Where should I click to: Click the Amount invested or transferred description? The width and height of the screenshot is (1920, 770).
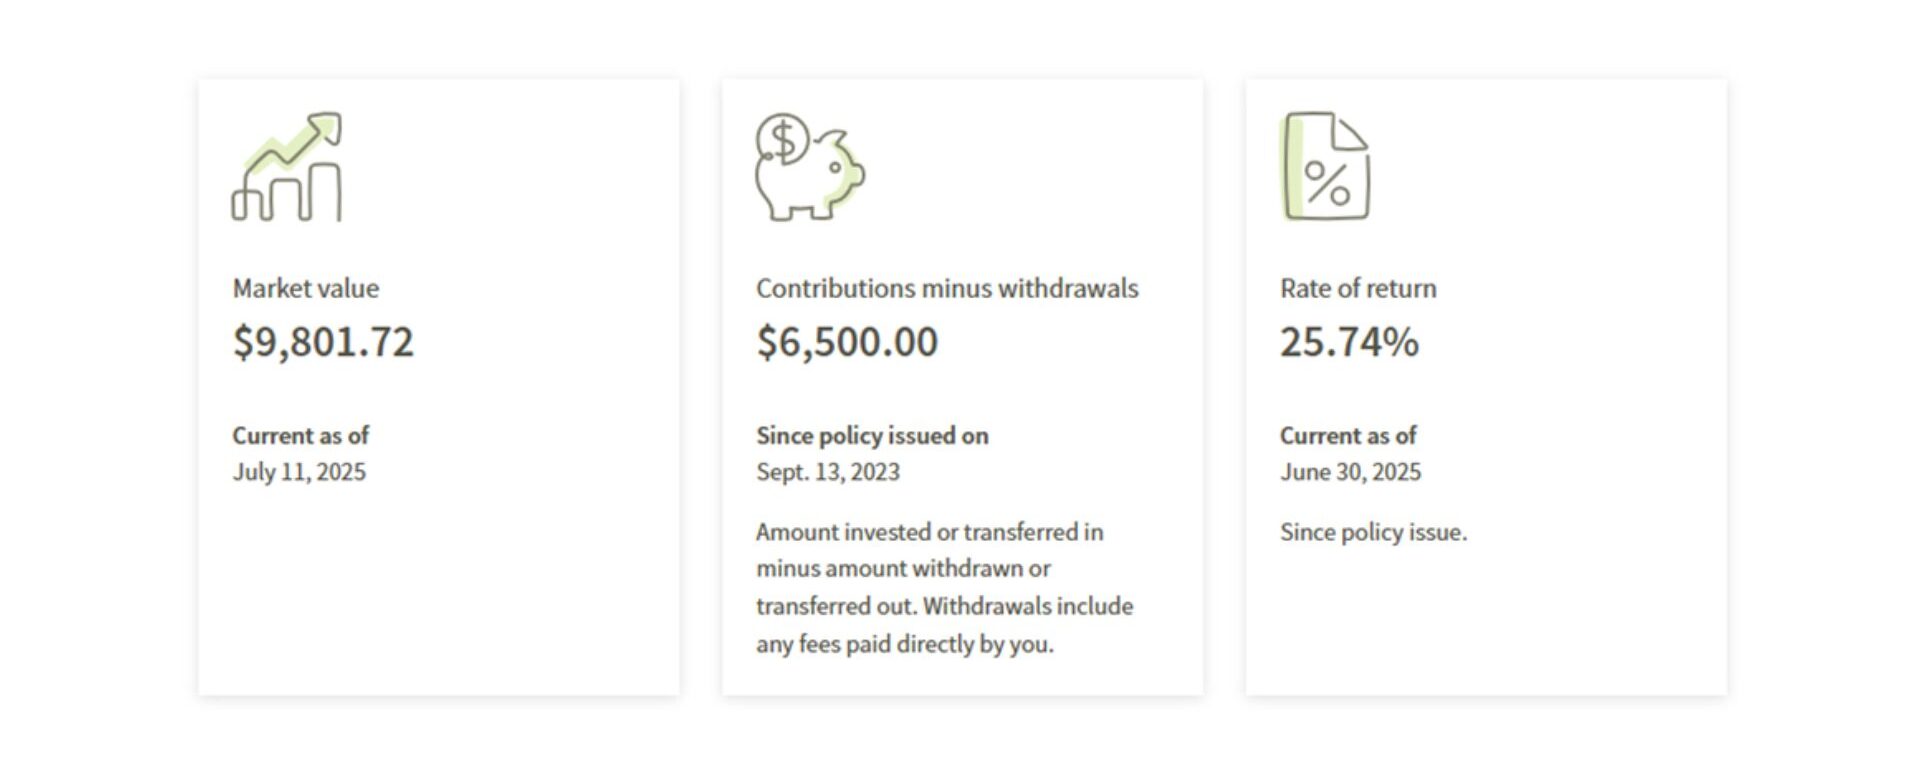coord(944,588)
